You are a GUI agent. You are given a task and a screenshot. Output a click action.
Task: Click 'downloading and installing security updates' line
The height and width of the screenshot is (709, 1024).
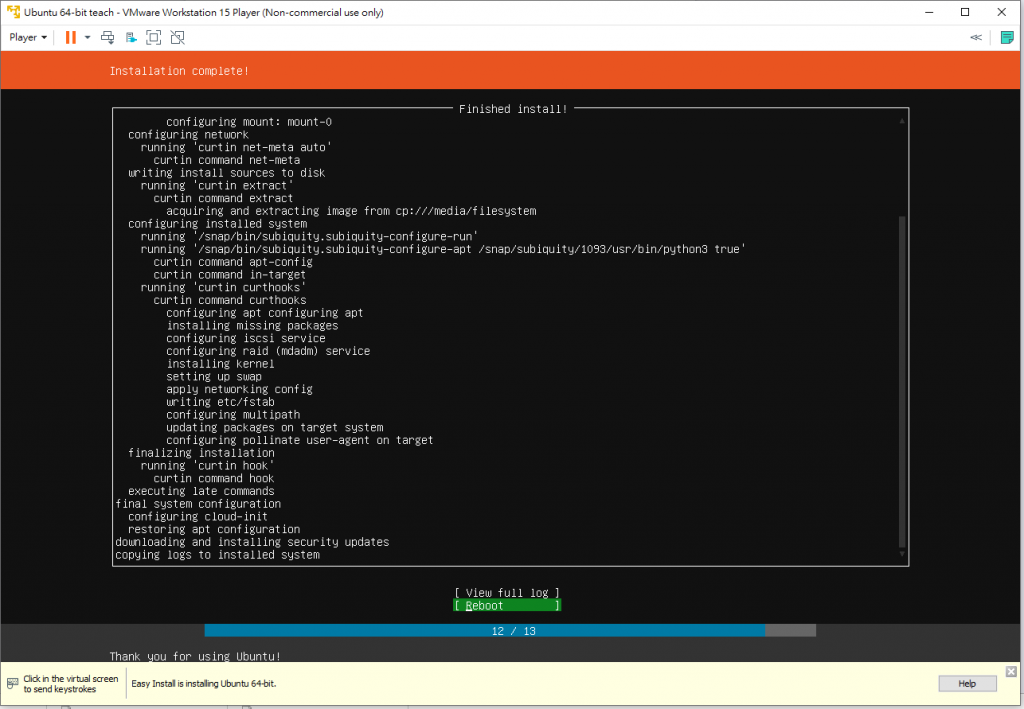(x=252, y=542)
